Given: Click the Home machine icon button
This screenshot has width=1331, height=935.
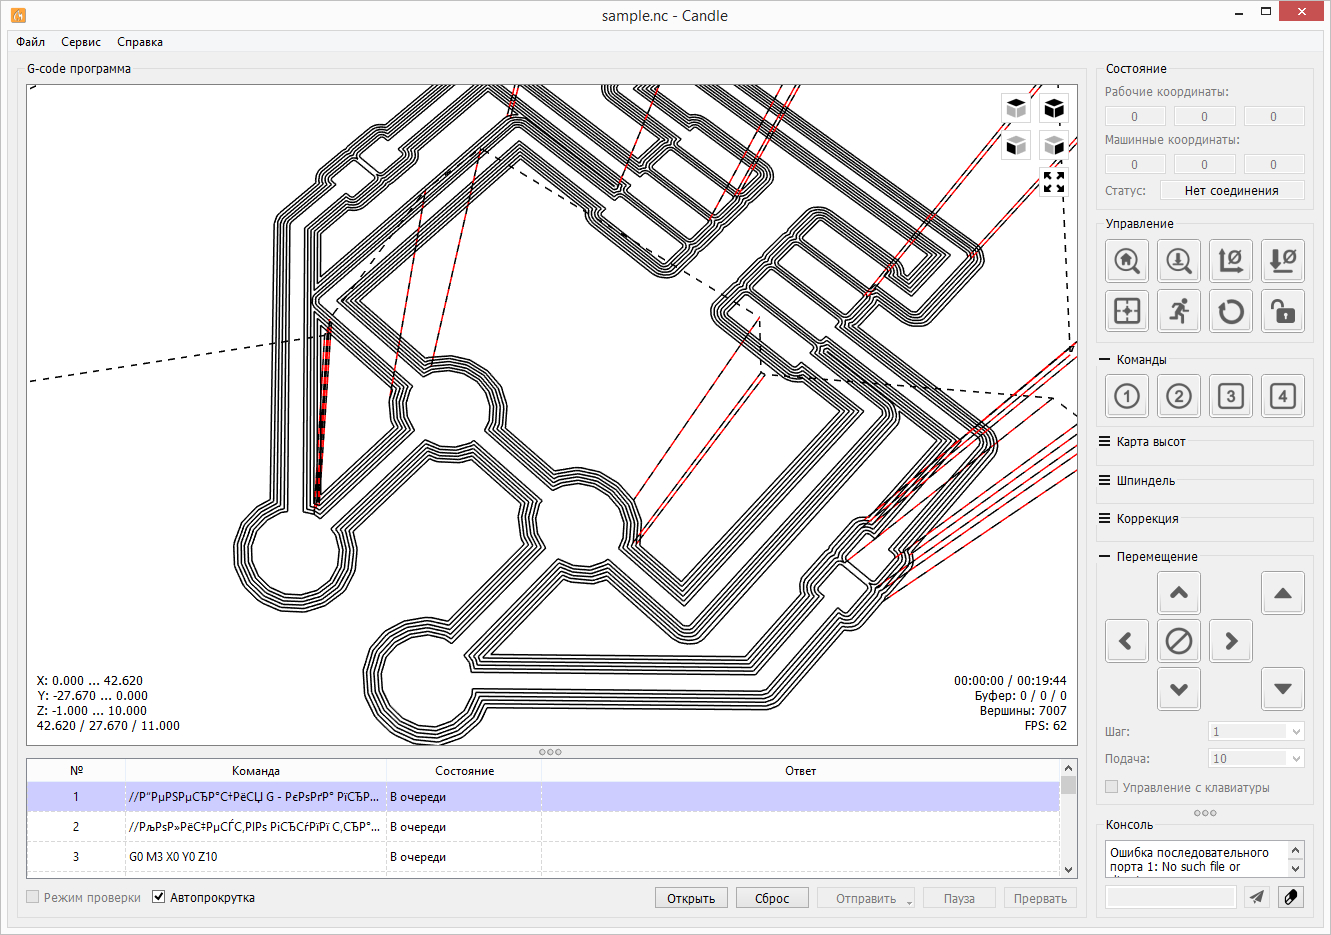Looking at the screenshot, I should pyautogui.click(x=1127, y=261).
